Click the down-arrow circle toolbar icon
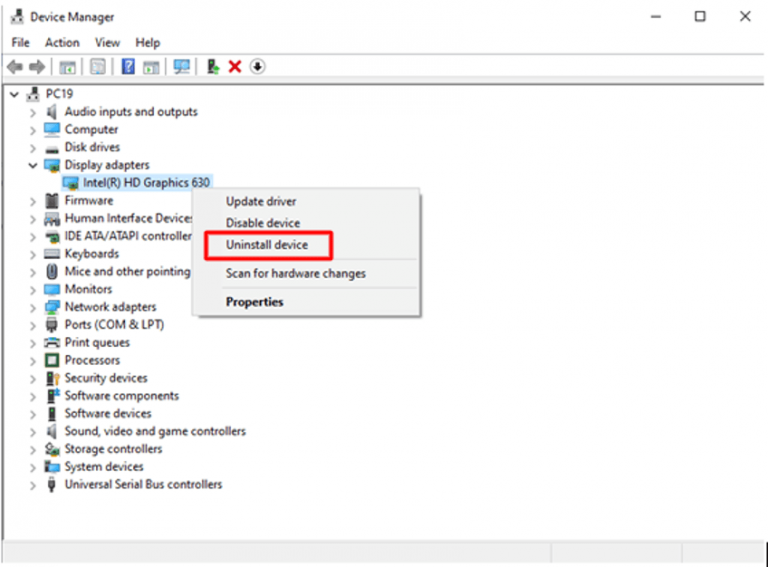This screenshot has width=768, height=567. [257, 67]
